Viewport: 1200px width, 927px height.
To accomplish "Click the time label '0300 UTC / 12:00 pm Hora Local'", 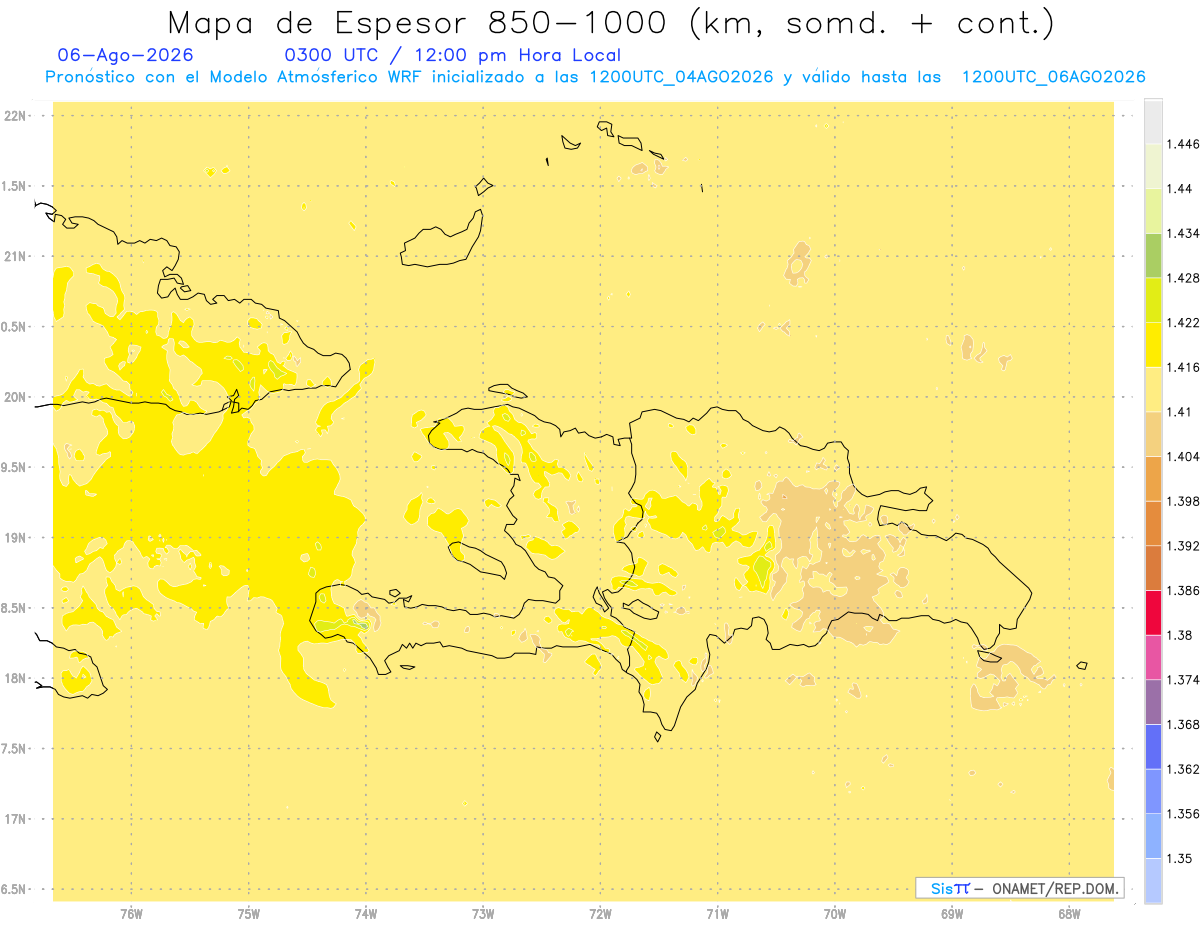I will (x=453, y=55).
